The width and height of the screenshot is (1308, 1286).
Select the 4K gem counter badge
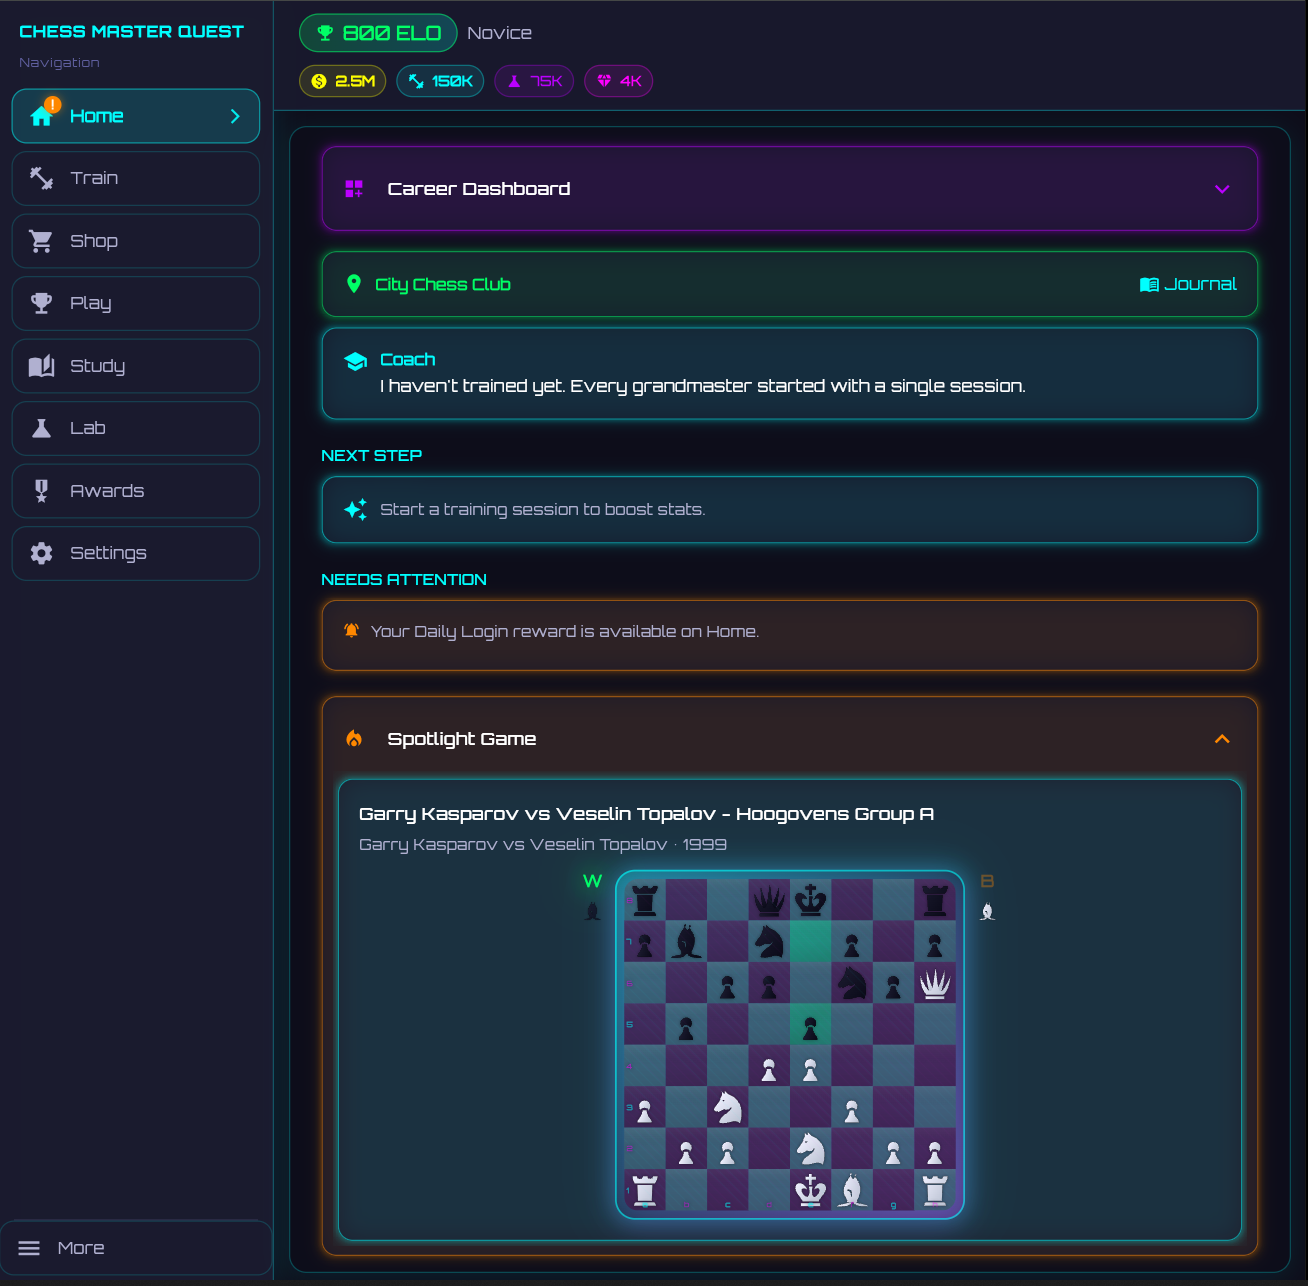point(618,81)
